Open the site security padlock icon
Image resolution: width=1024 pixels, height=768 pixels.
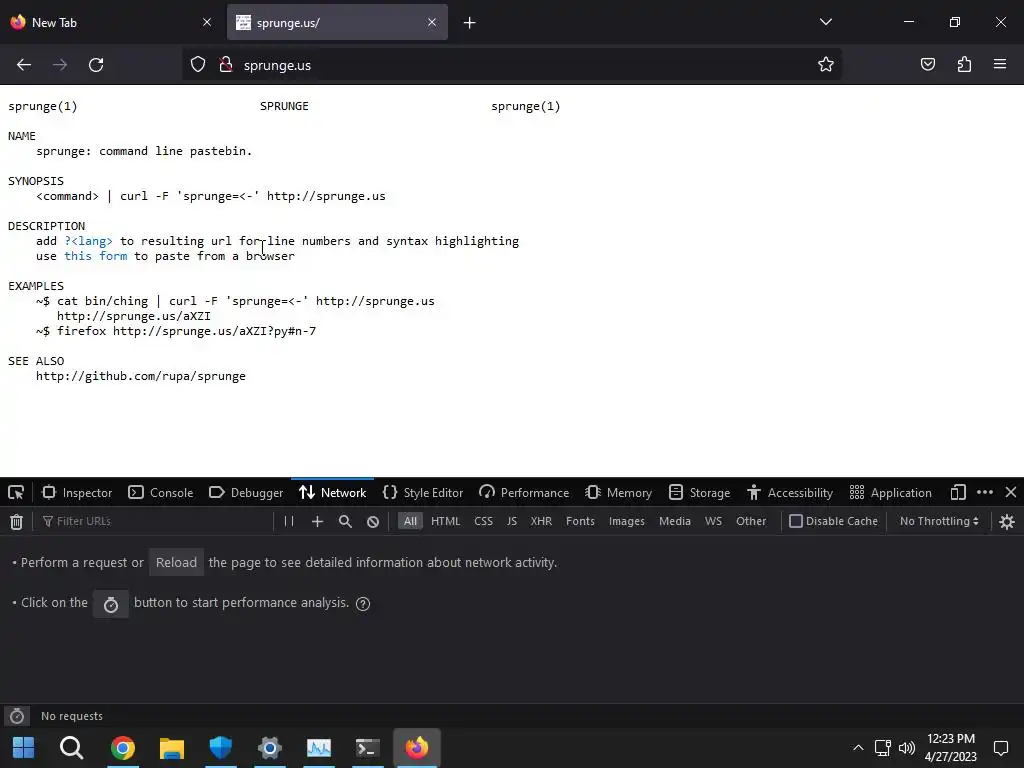(226, 65)
